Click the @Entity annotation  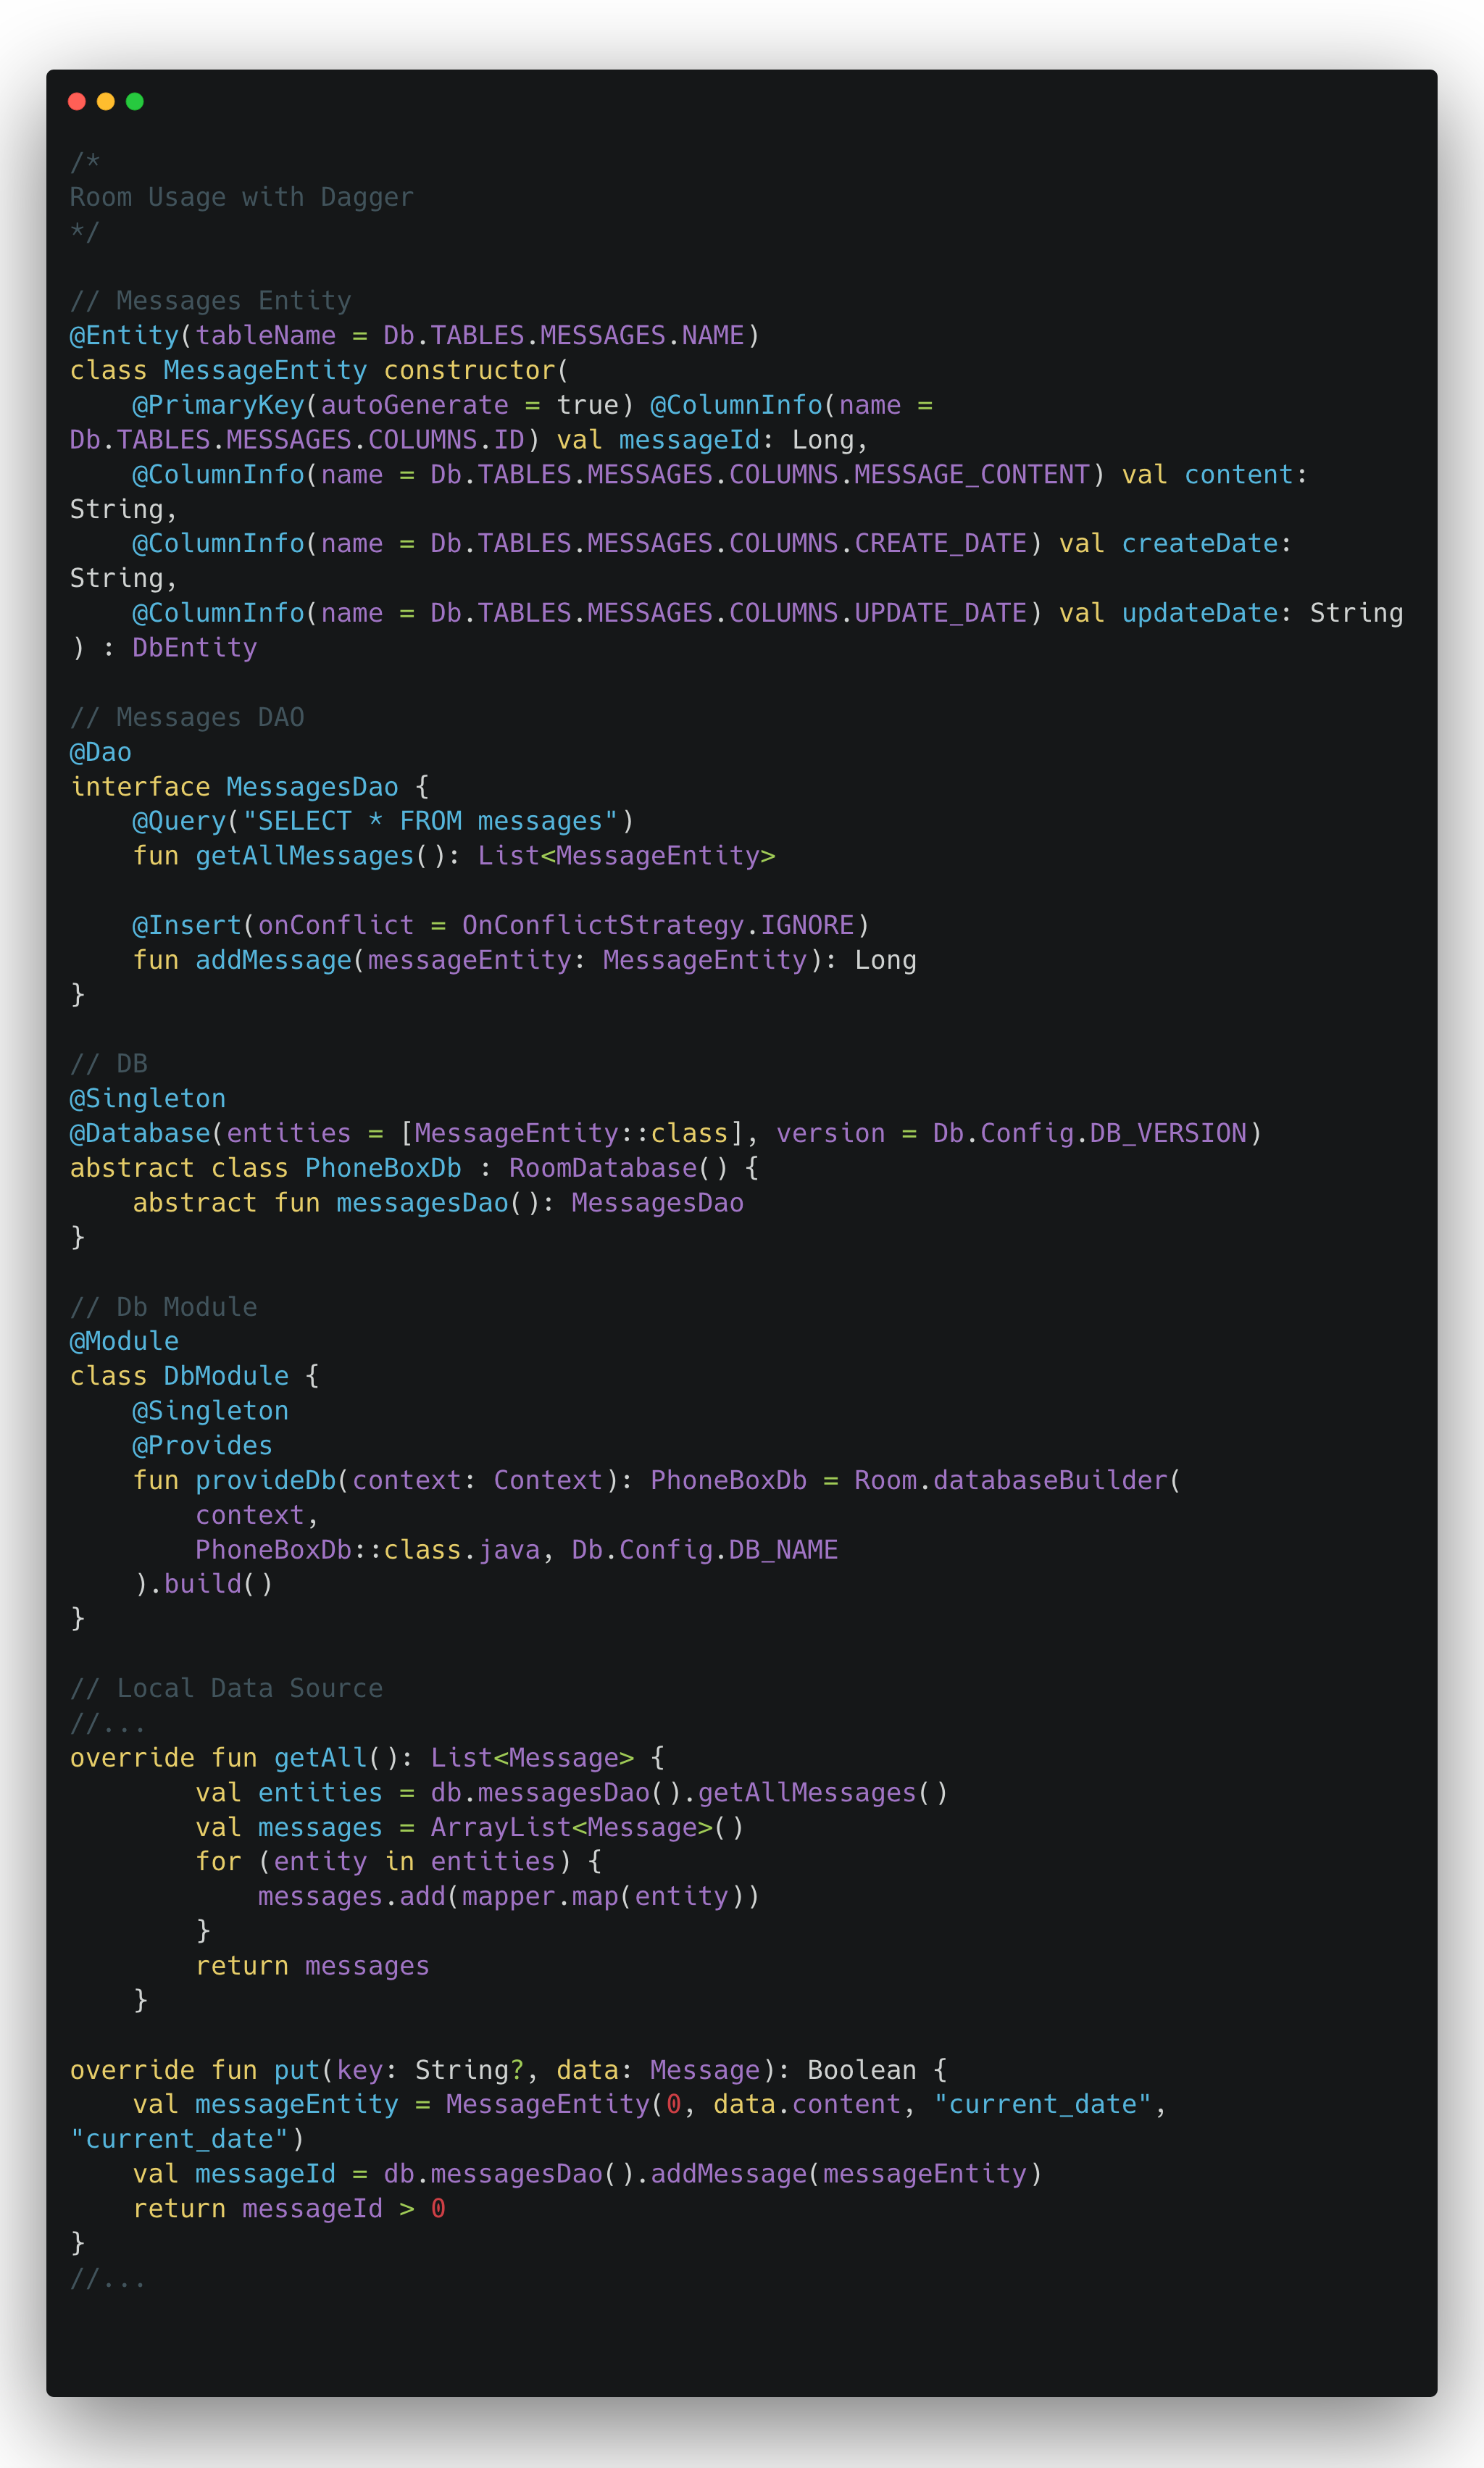[x=123, y=335]
